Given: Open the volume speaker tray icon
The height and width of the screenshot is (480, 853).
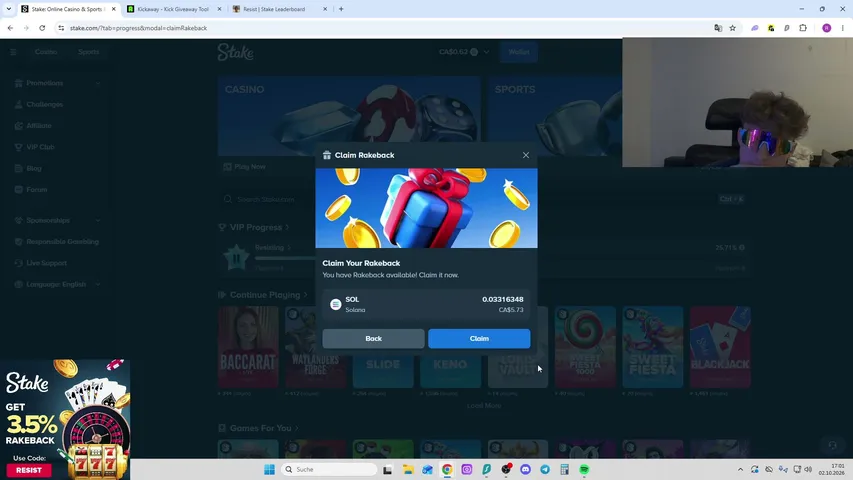Looking at the screenshot, I should (808, 469).
